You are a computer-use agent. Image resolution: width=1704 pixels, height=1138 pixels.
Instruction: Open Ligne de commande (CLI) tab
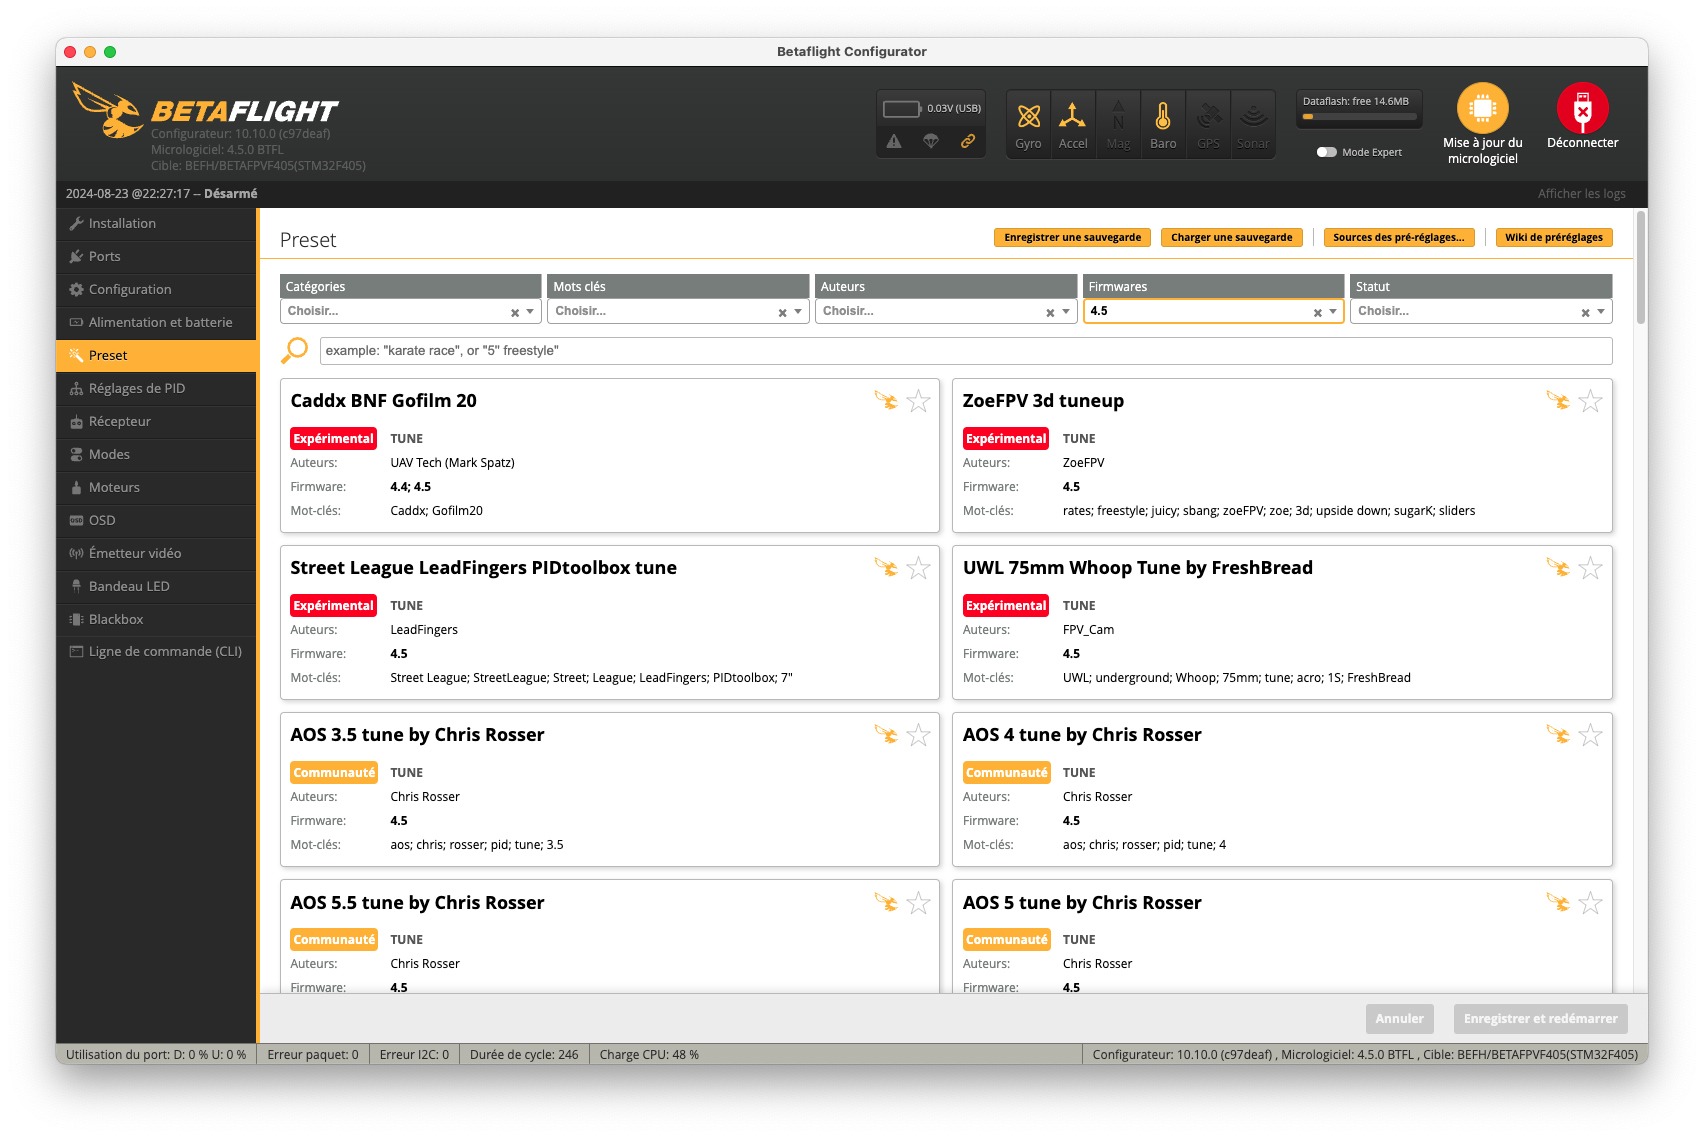(156, 651)
